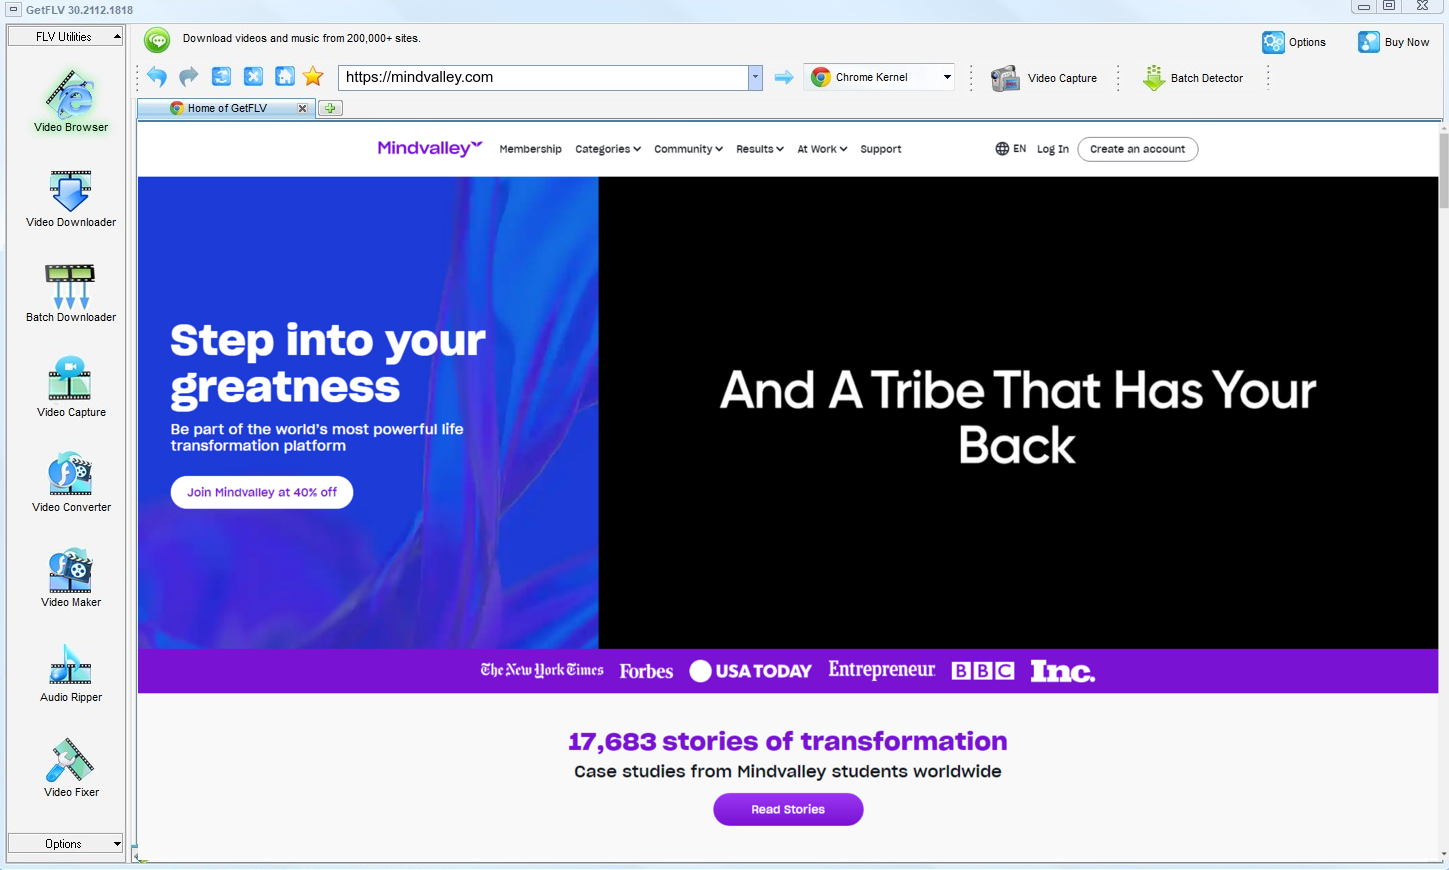Click 'Step into your greatness' headline
This screenshot has height=870, width=1449.
tap(328, 364)
